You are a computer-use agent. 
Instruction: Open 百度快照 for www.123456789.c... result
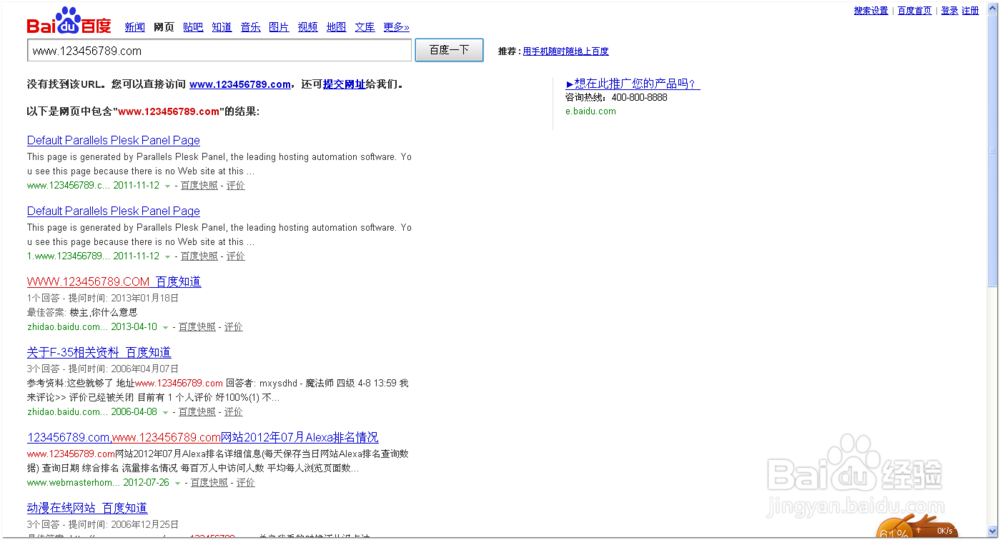[199, 186]
